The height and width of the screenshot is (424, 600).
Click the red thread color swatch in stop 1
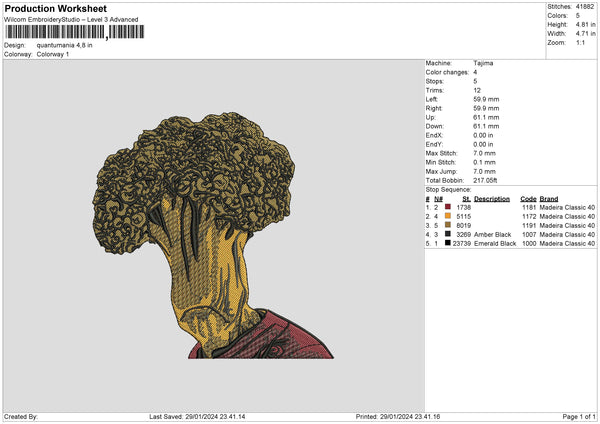[x=447, y=207]
